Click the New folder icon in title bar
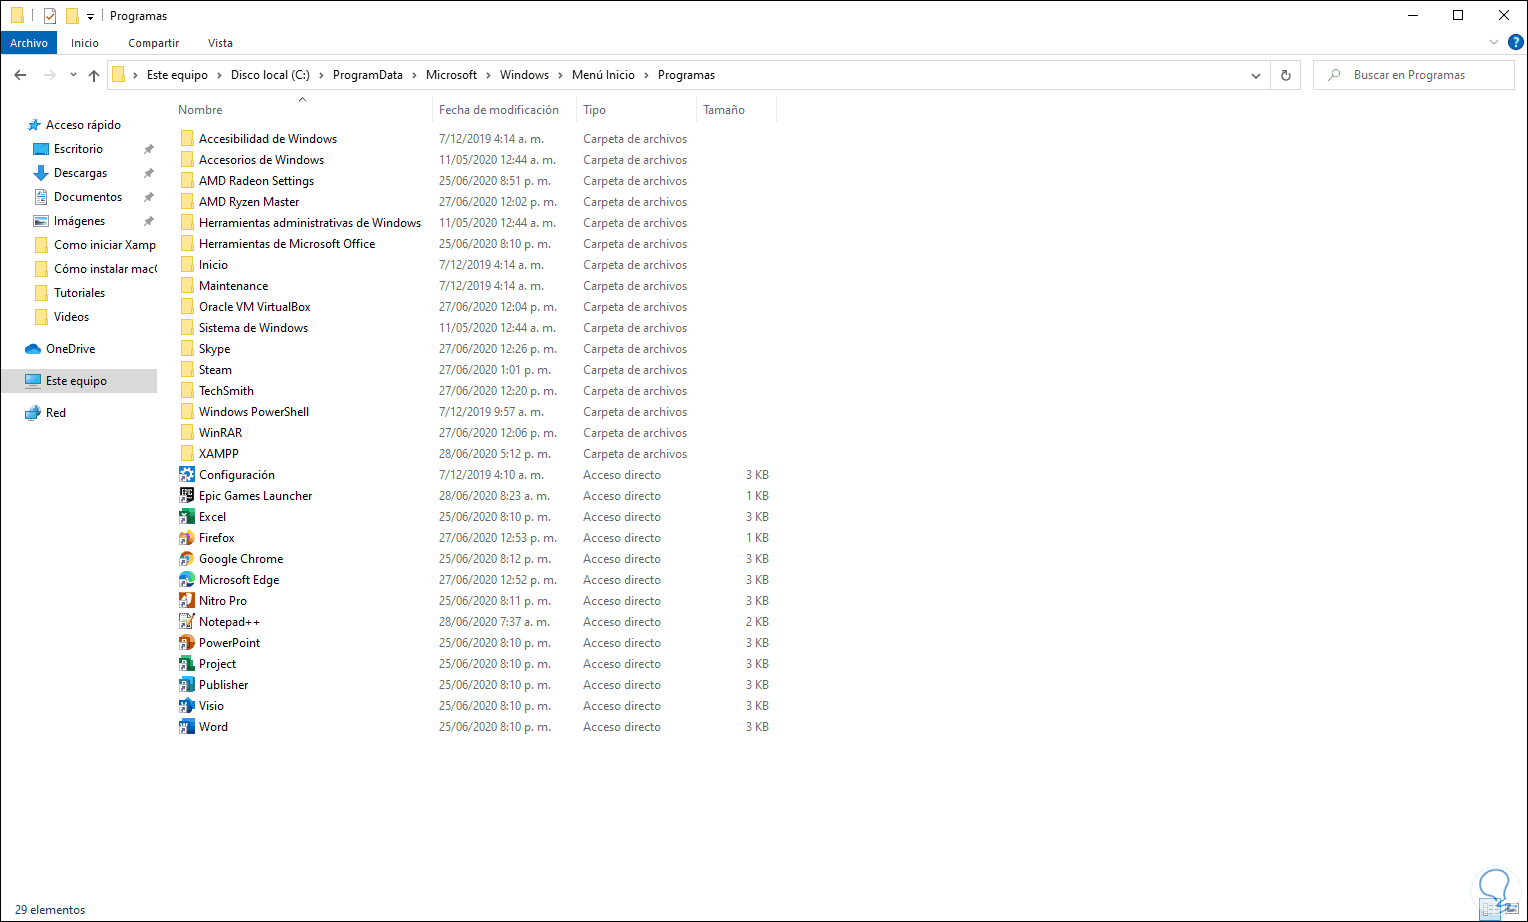This screenshot has width=1528, height=922. tap(72, 16)
